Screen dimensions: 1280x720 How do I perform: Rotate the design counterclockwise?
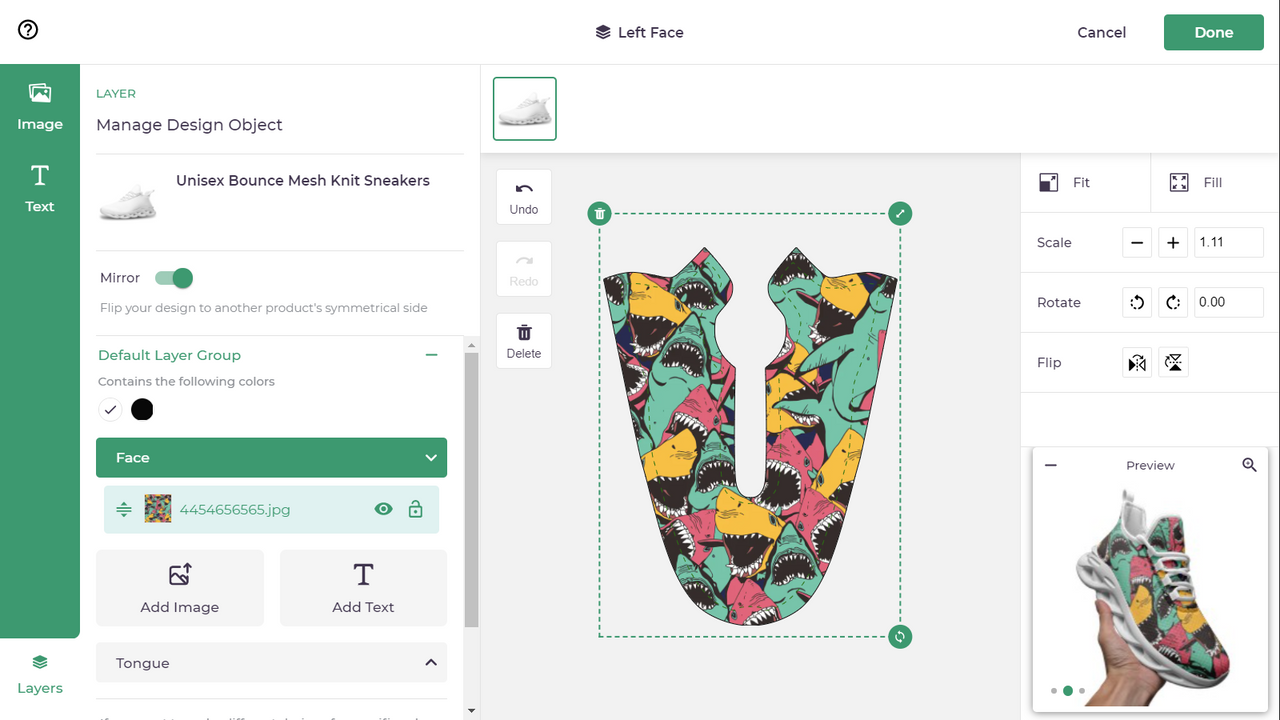(1136, 302)
